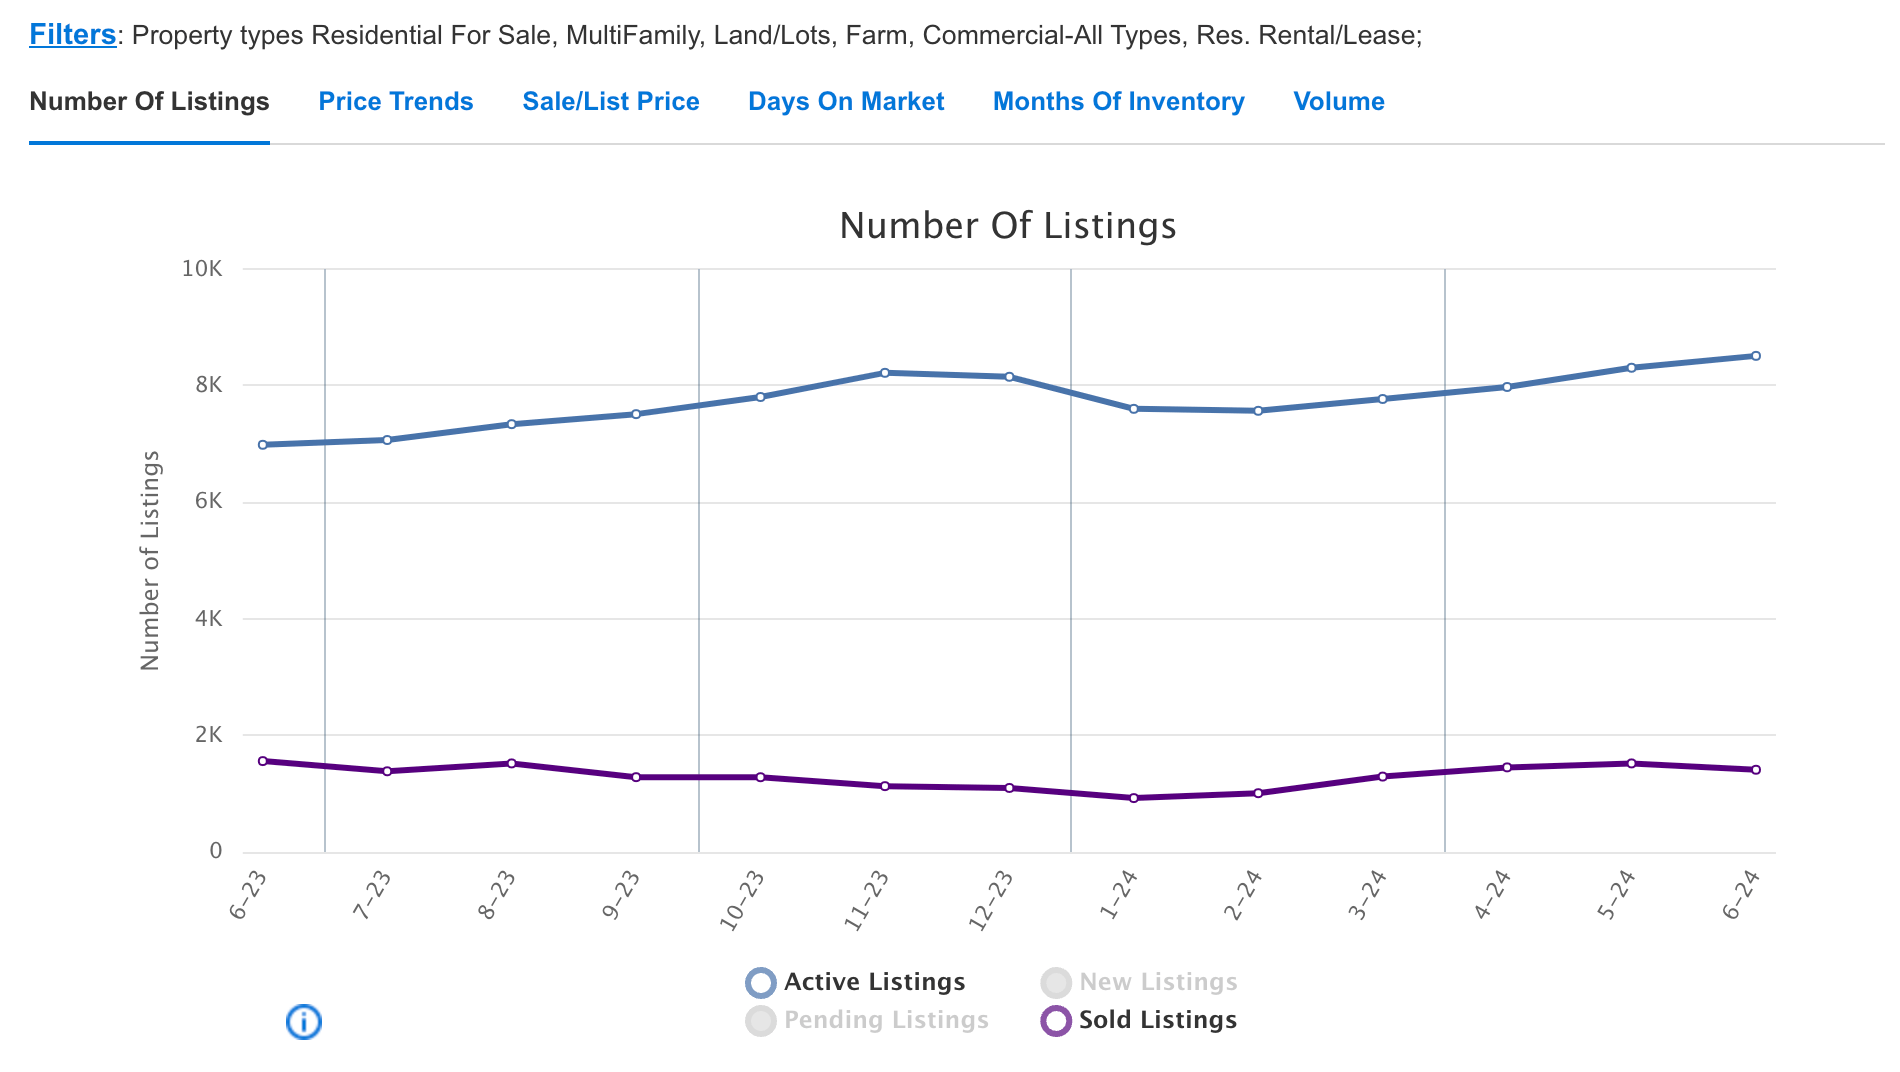Viewport: 1900px width, 1072px height.
Task: Open the Filters link
Action: [x=72, y=35]
